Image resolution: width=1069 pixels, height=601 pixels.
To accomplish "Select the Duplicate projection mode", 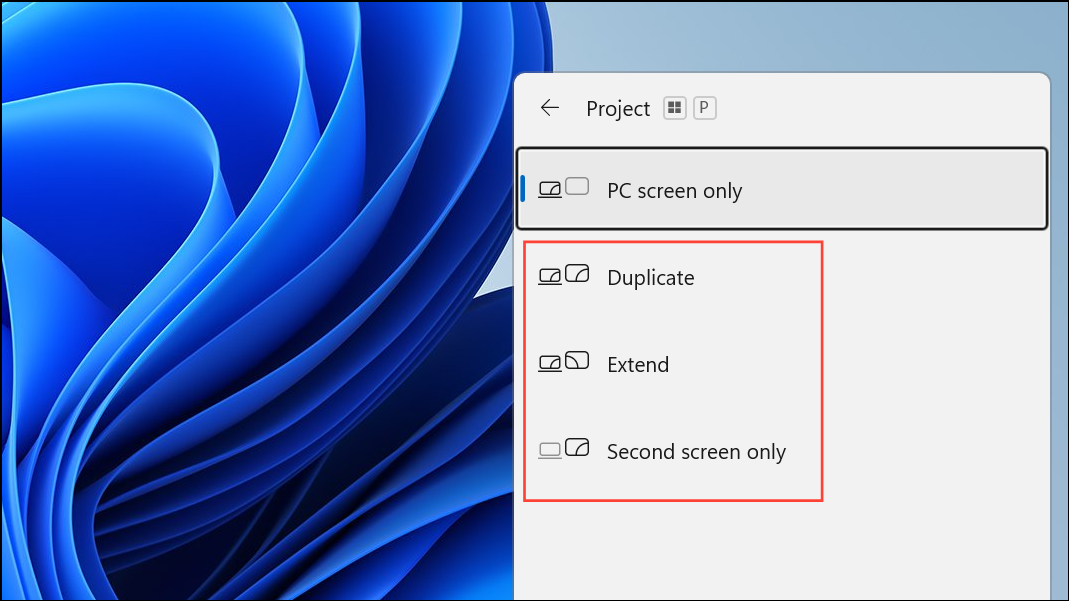I will [x=650, y=277].
